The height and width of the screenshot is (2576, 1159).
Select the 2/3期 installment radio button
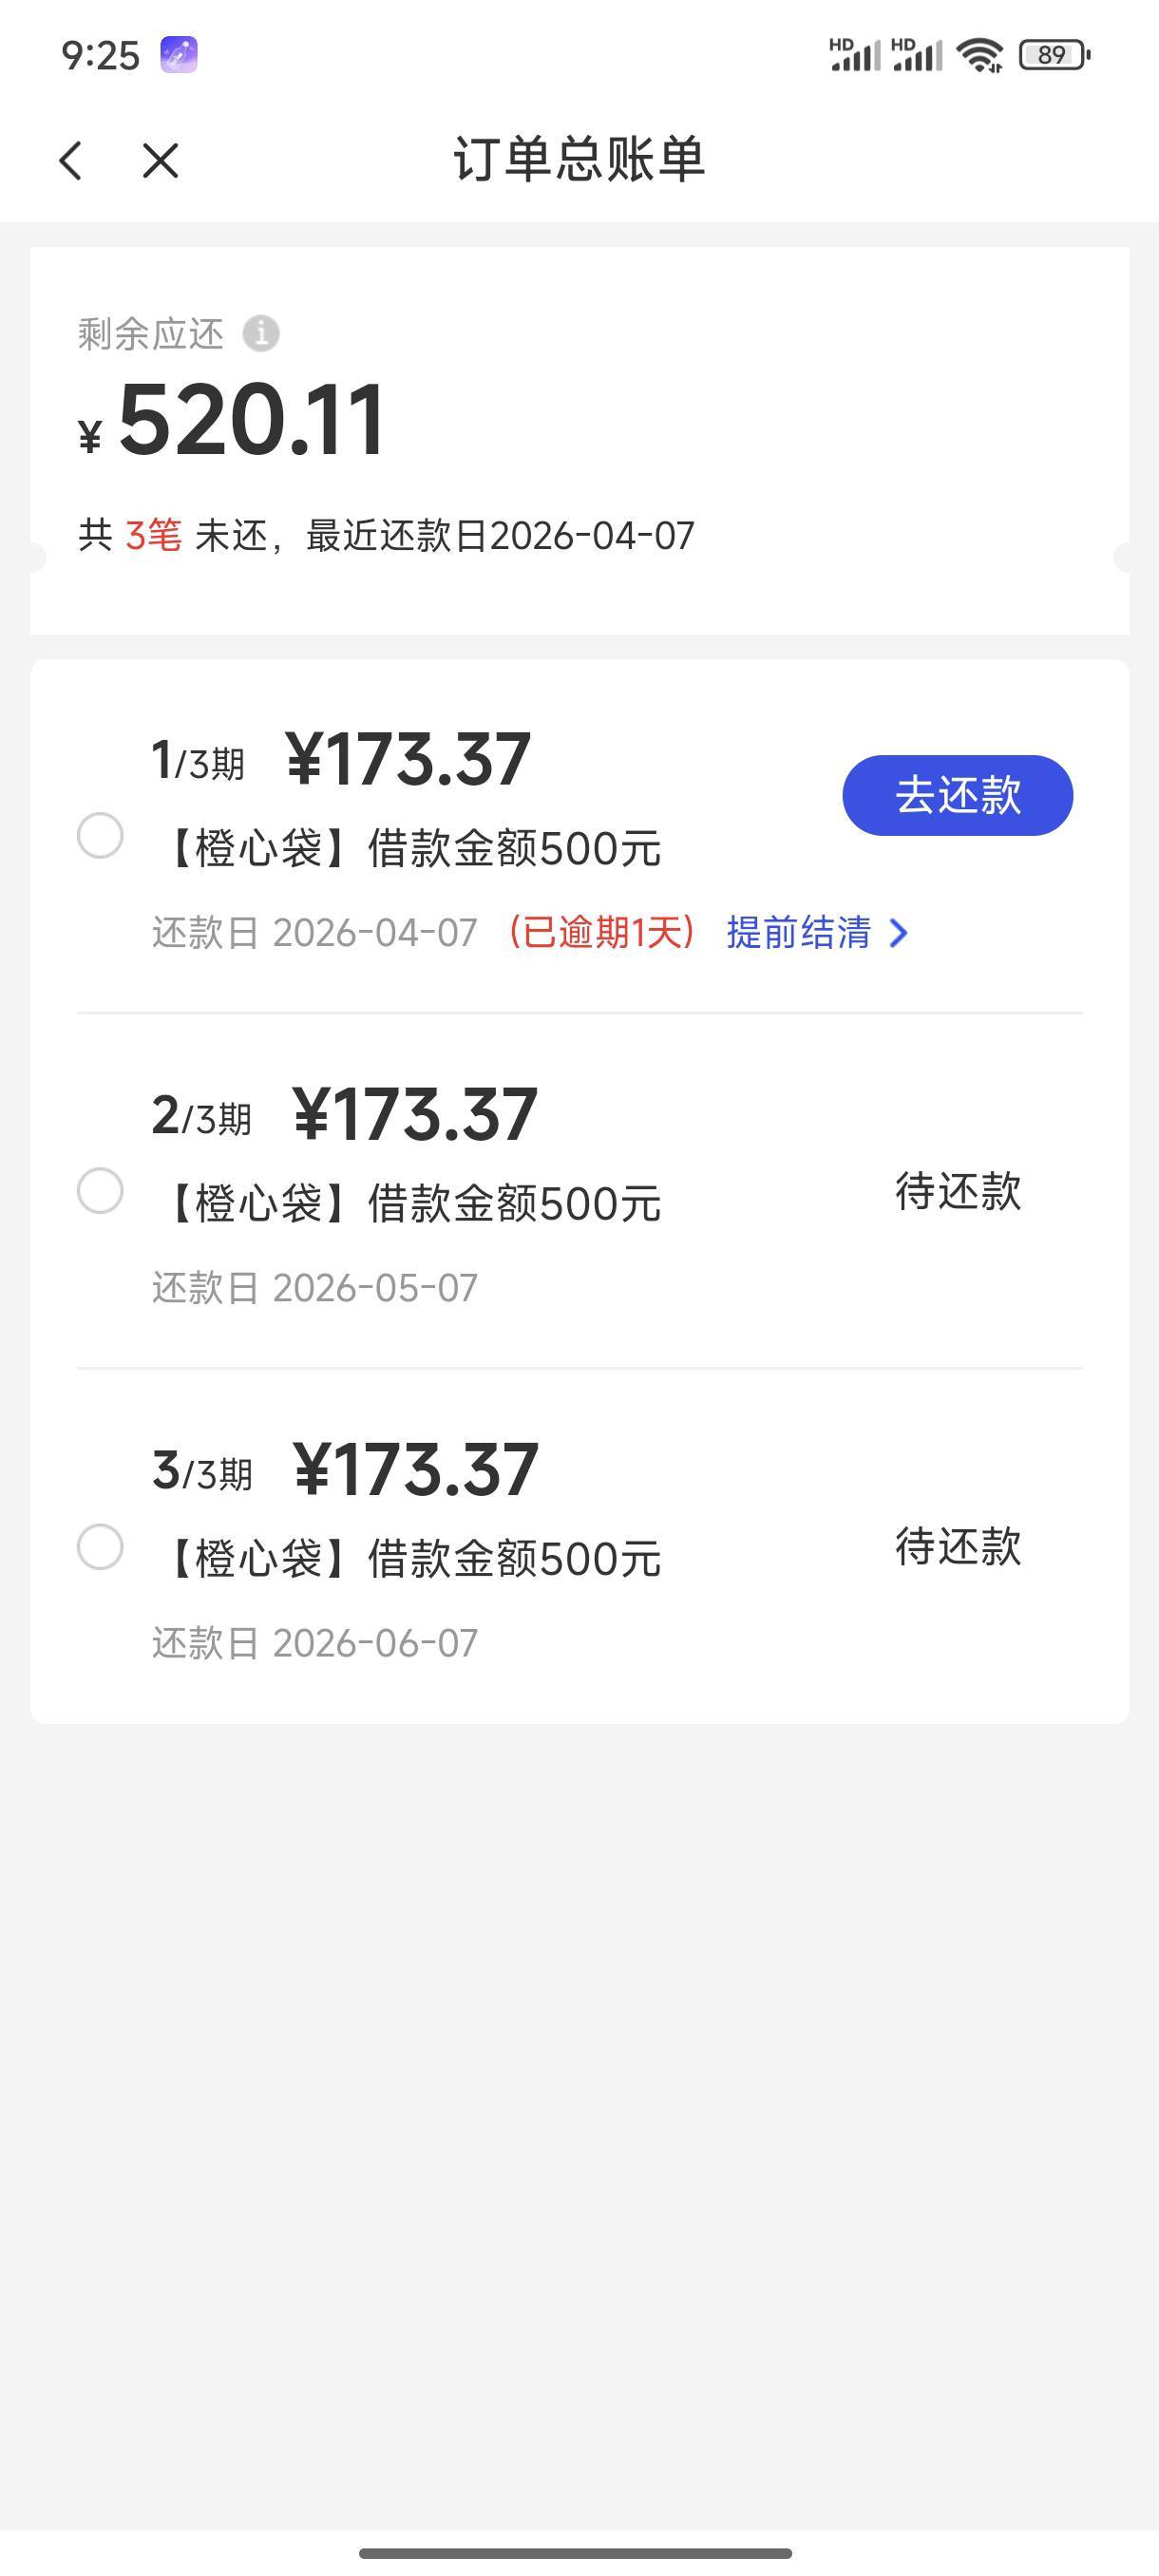[100, 1190]
